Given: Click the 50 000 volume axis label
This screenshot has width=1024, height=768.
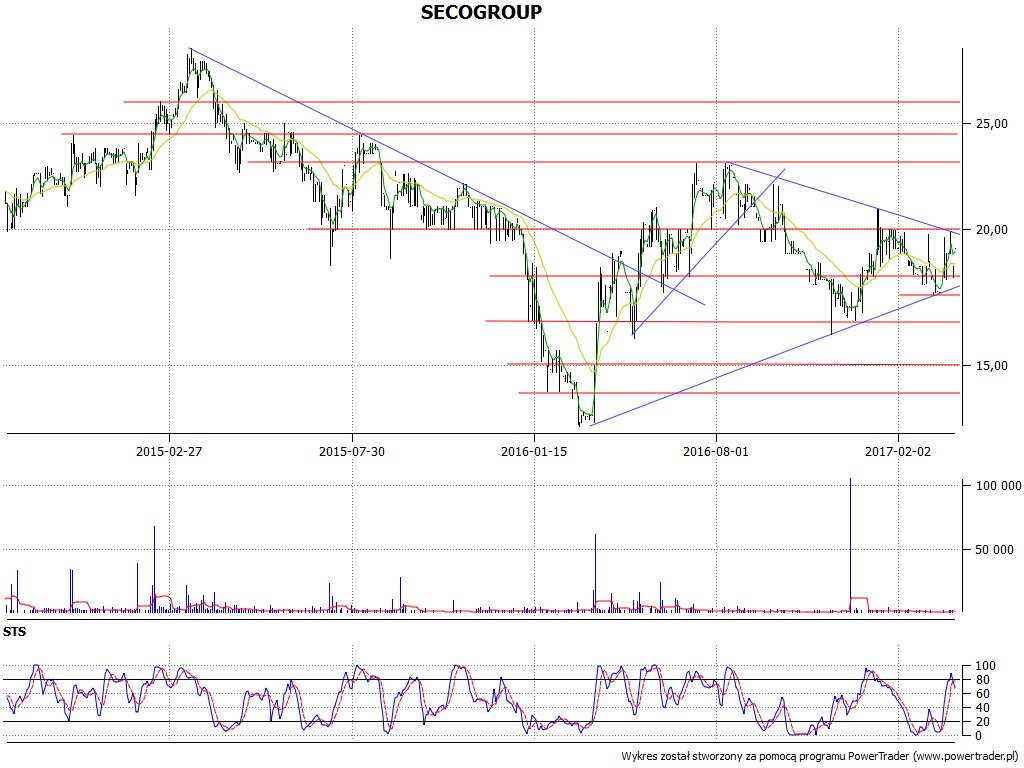Looking at the screenshot, I should coord(995,549).
